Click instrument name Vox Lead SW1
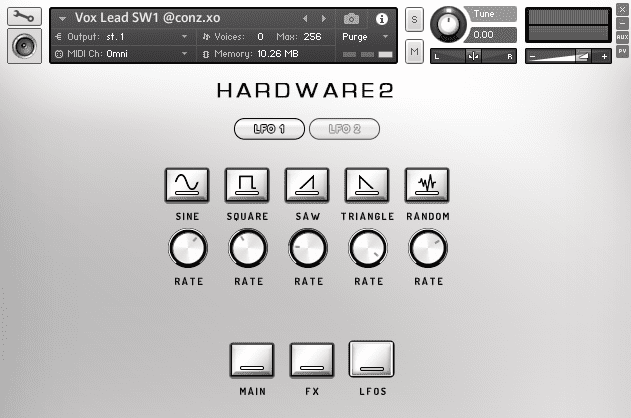 (x=147, y=18)
